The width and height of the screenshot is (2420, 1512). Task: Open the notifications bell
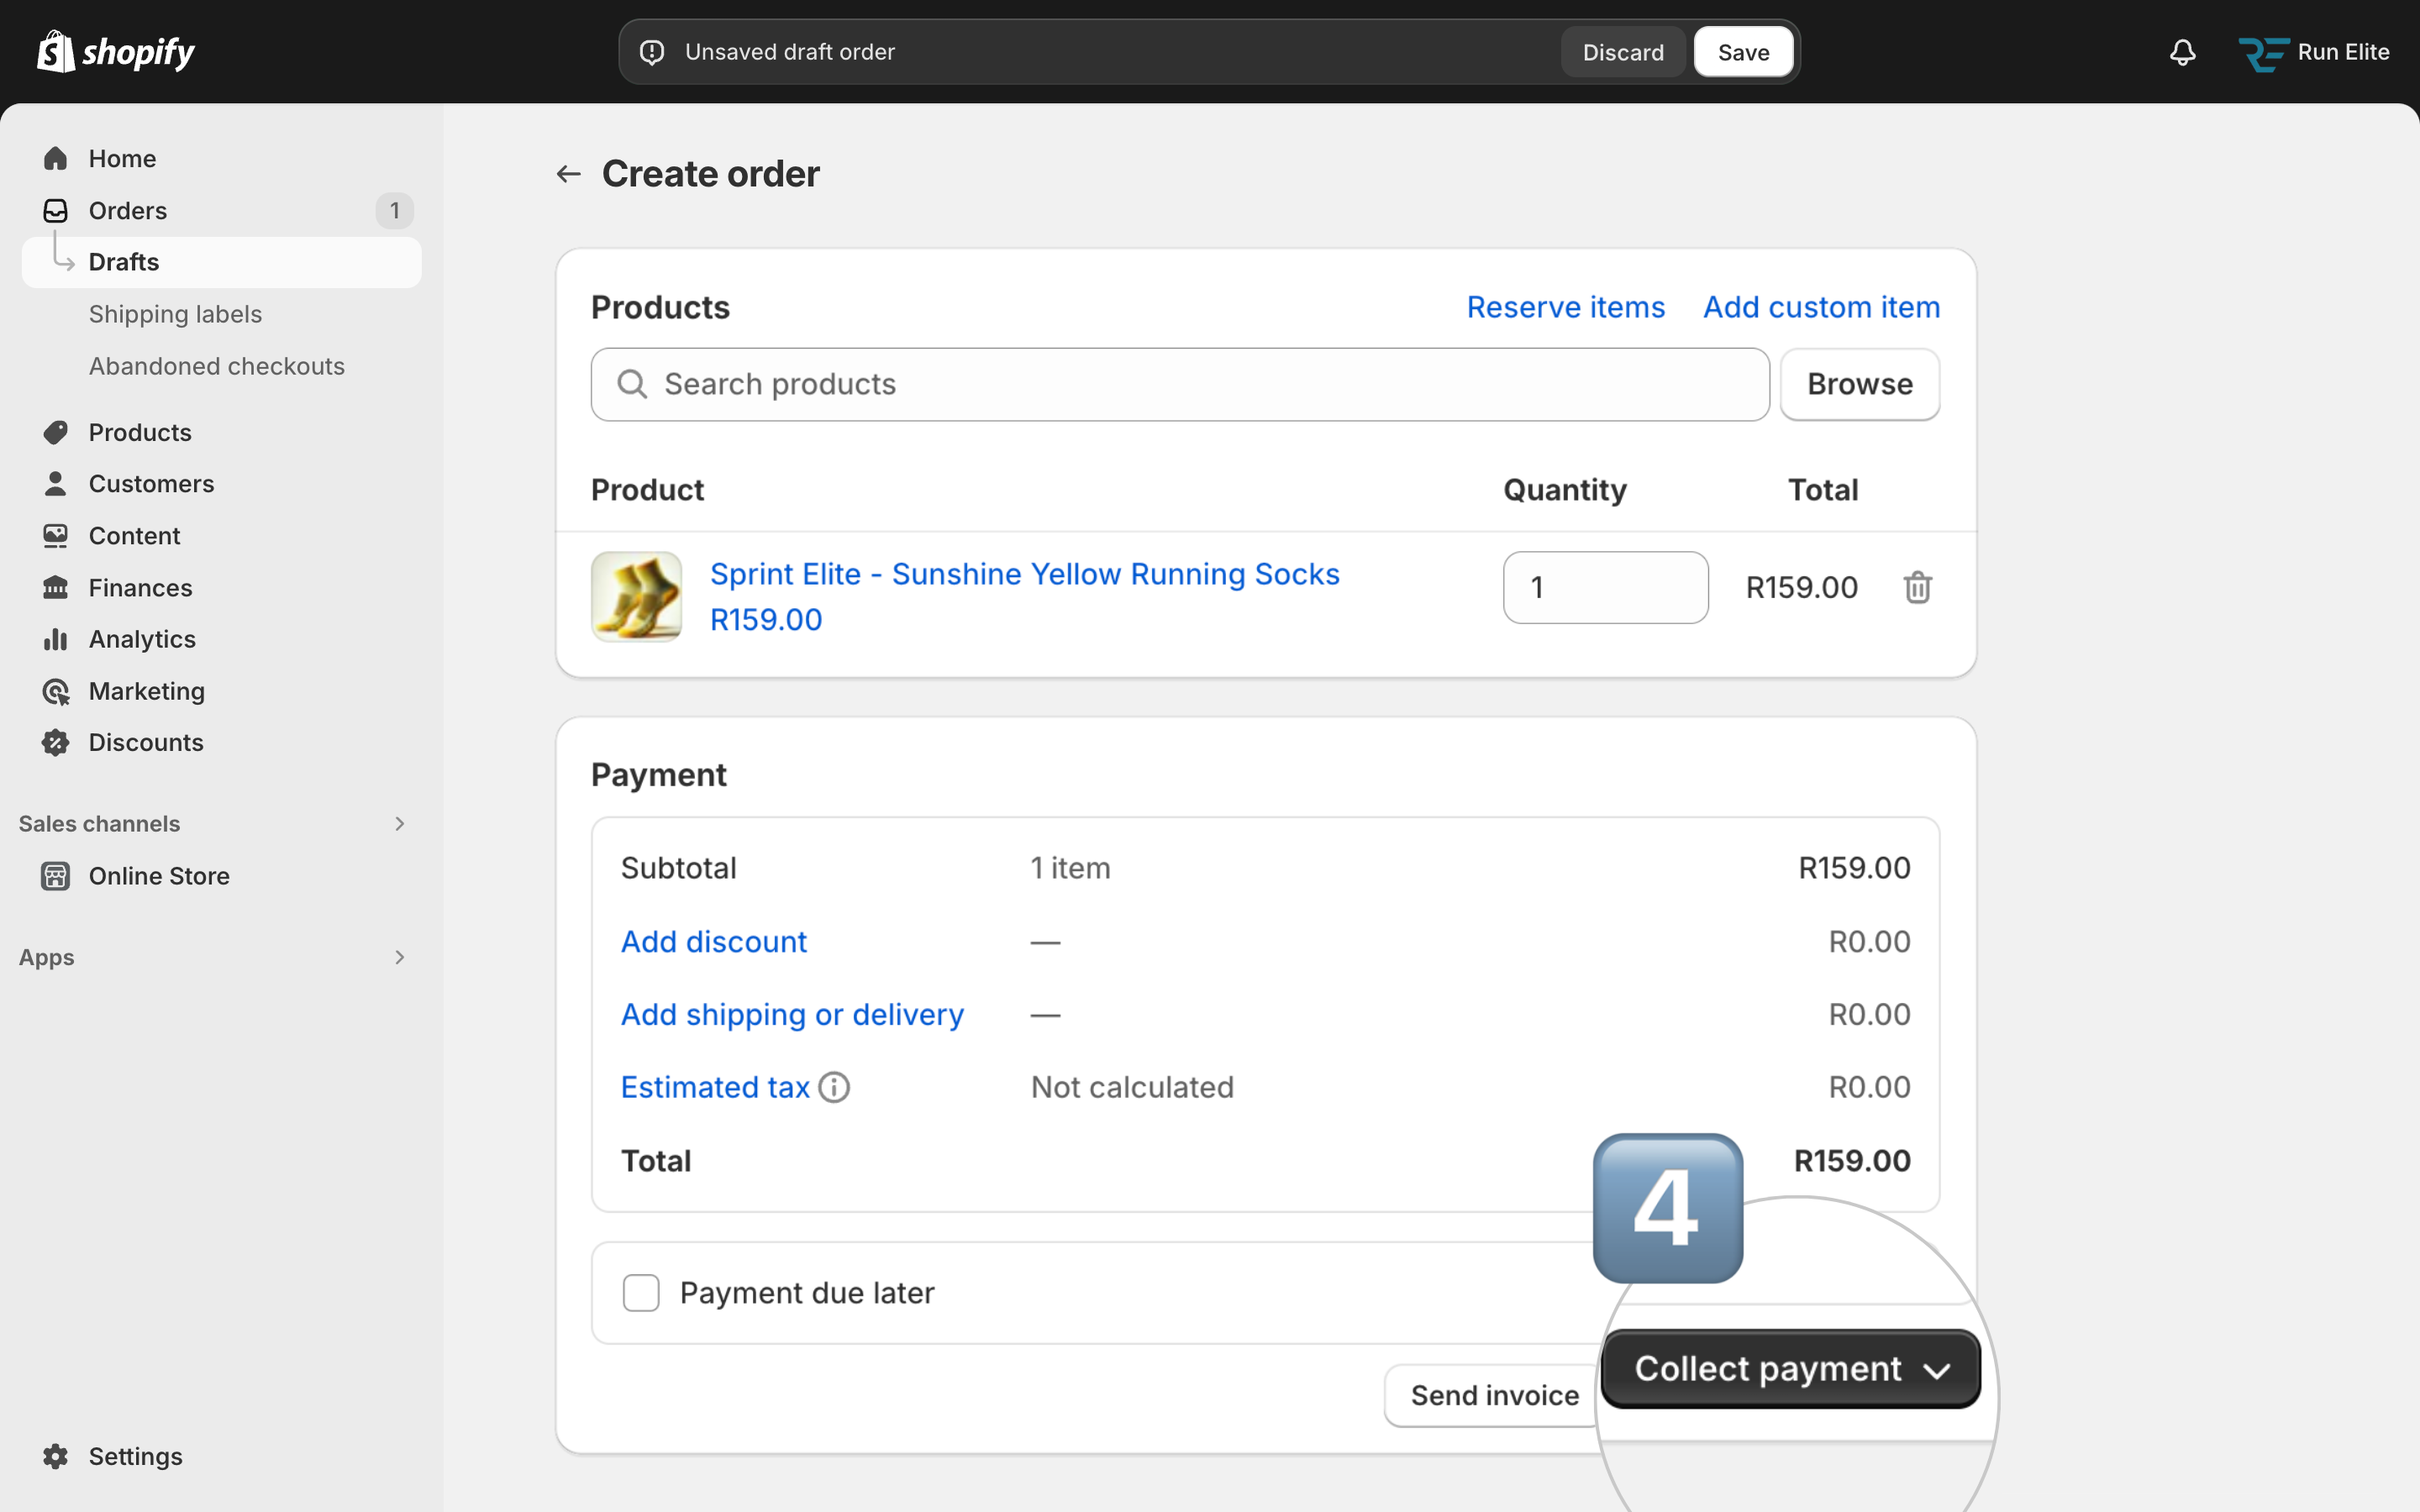tap(2182, 52)
